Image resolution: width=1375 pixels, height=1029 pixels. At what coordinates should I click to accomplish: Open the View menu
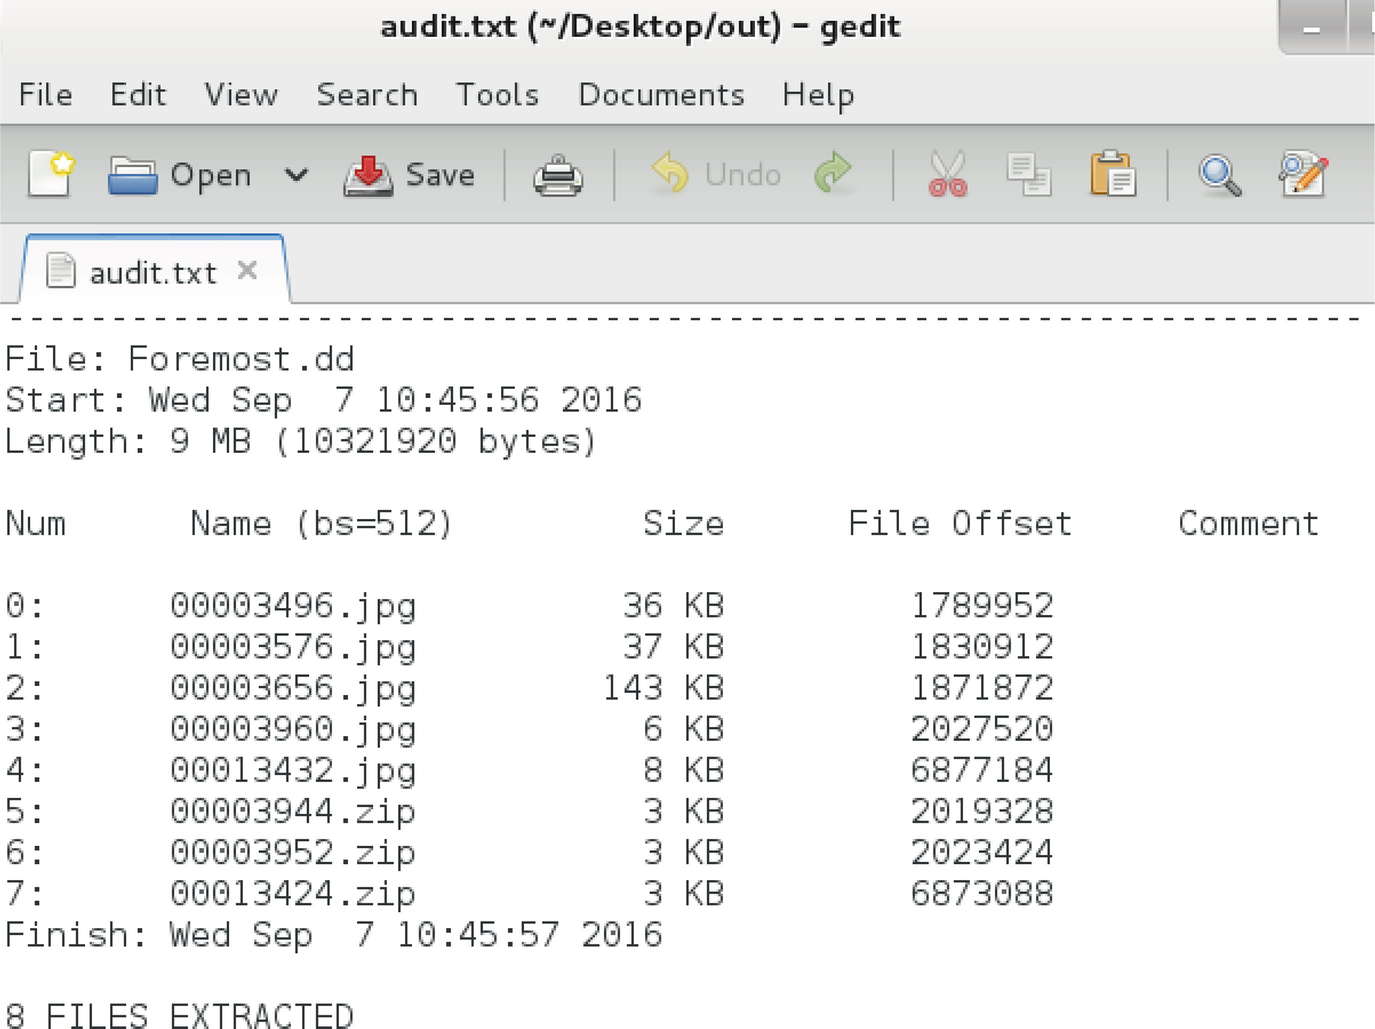(241, 95)
